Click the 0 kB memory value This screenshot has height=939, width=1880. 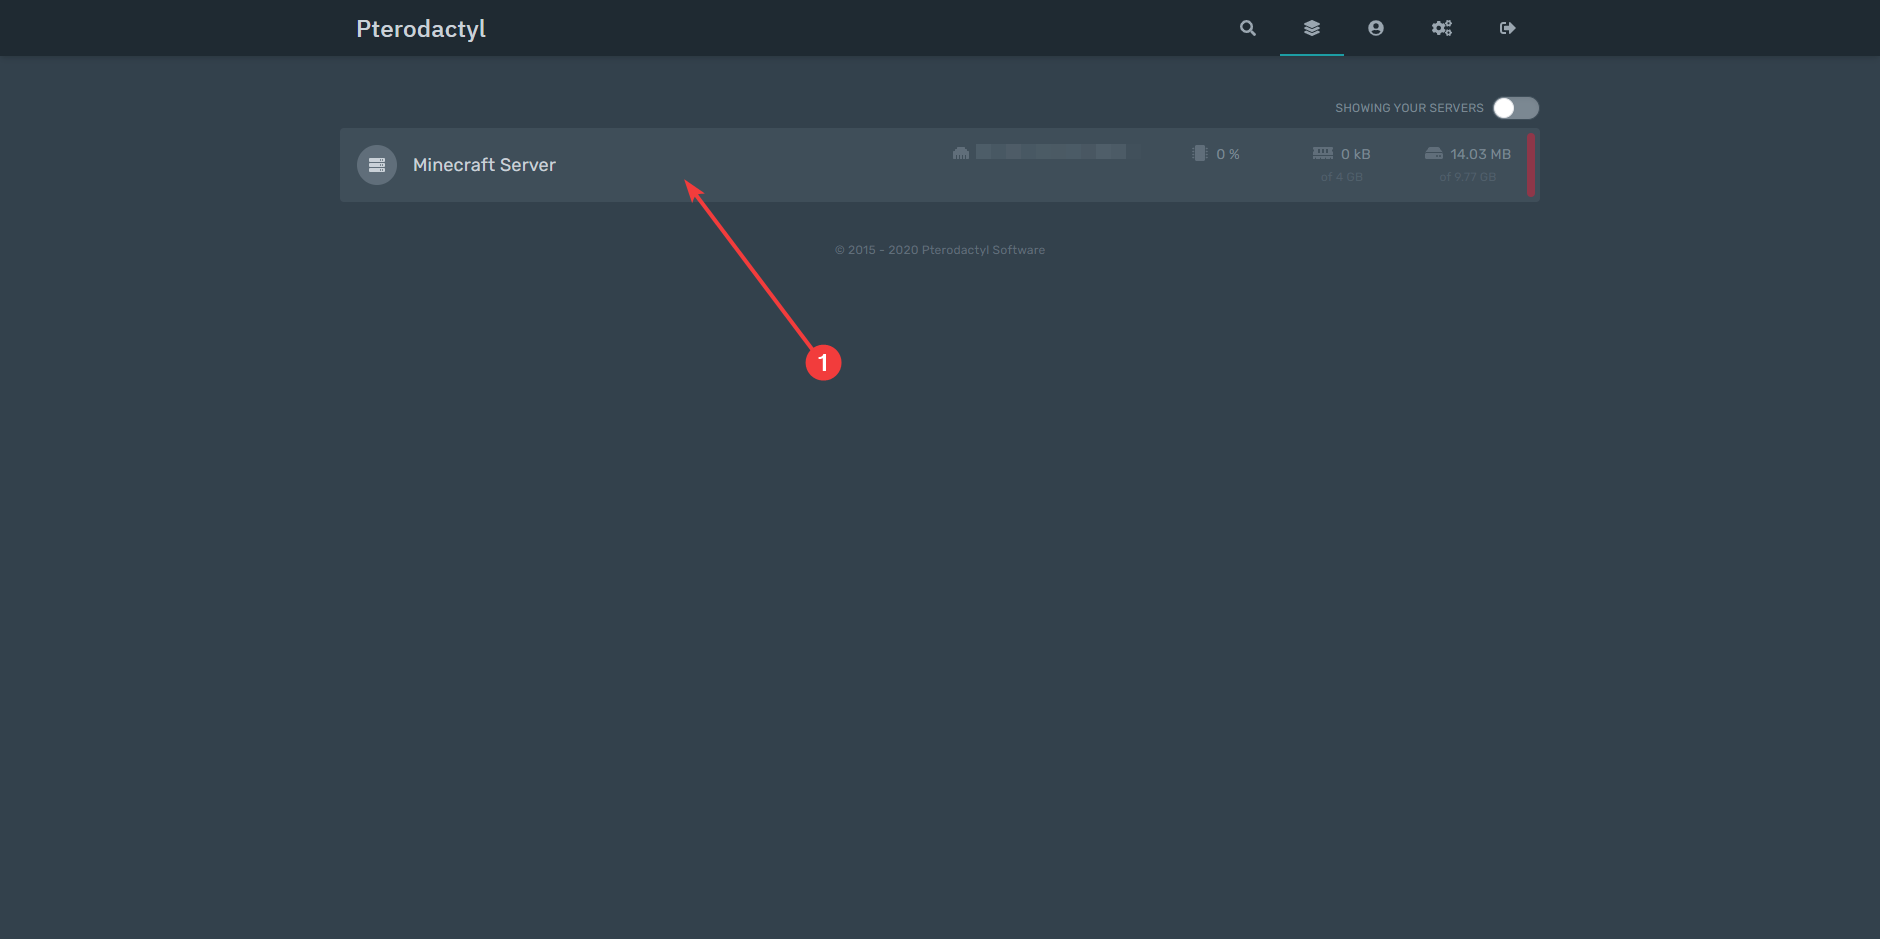point(1356,154)
